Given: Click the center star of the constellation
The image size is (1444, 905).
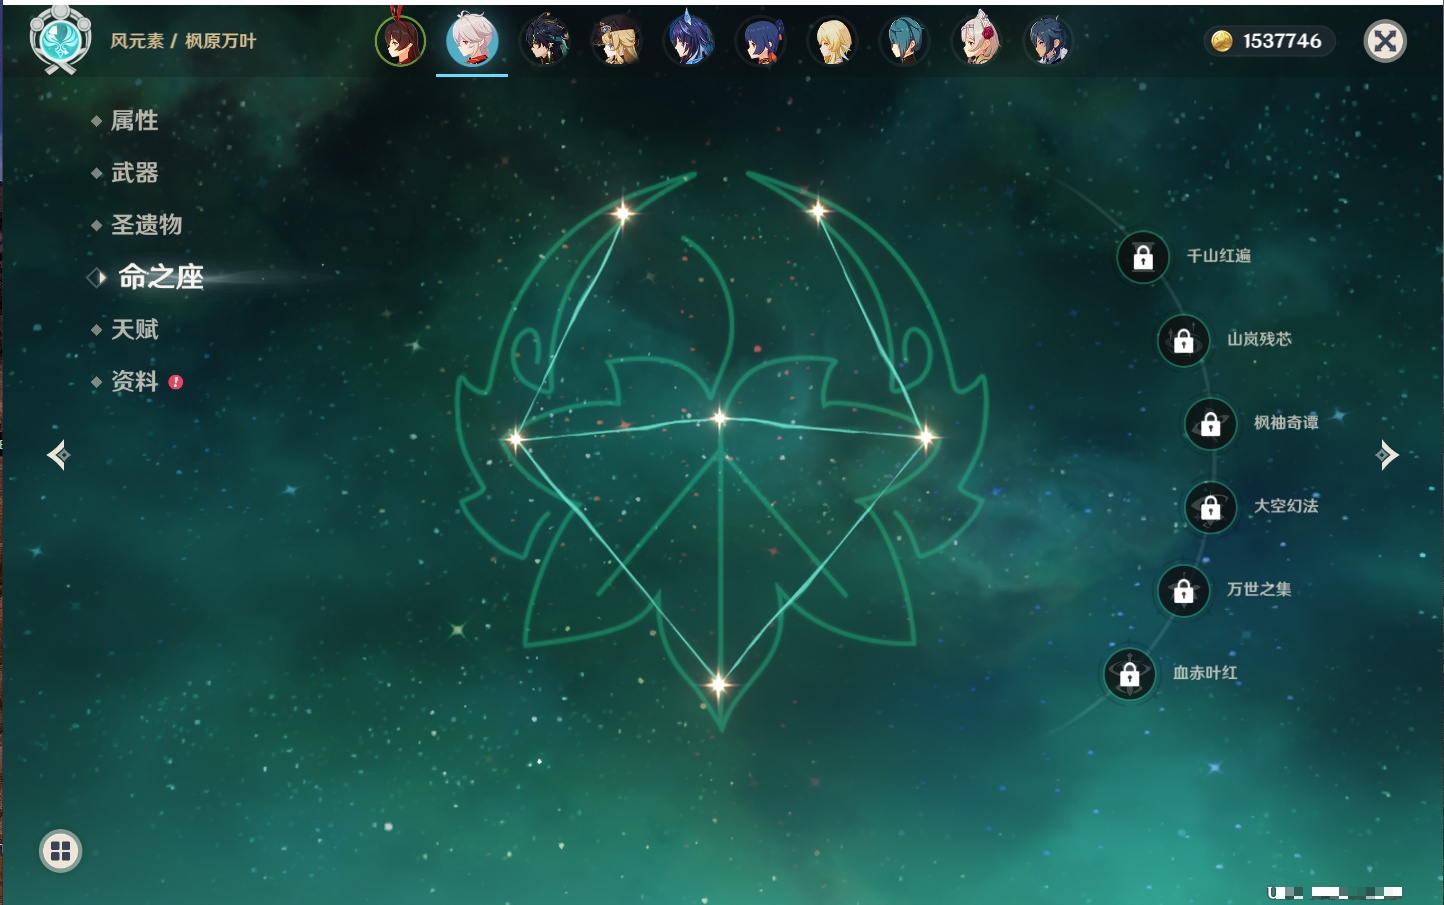Looking at the screenshot, I should [x=720, y=418].
